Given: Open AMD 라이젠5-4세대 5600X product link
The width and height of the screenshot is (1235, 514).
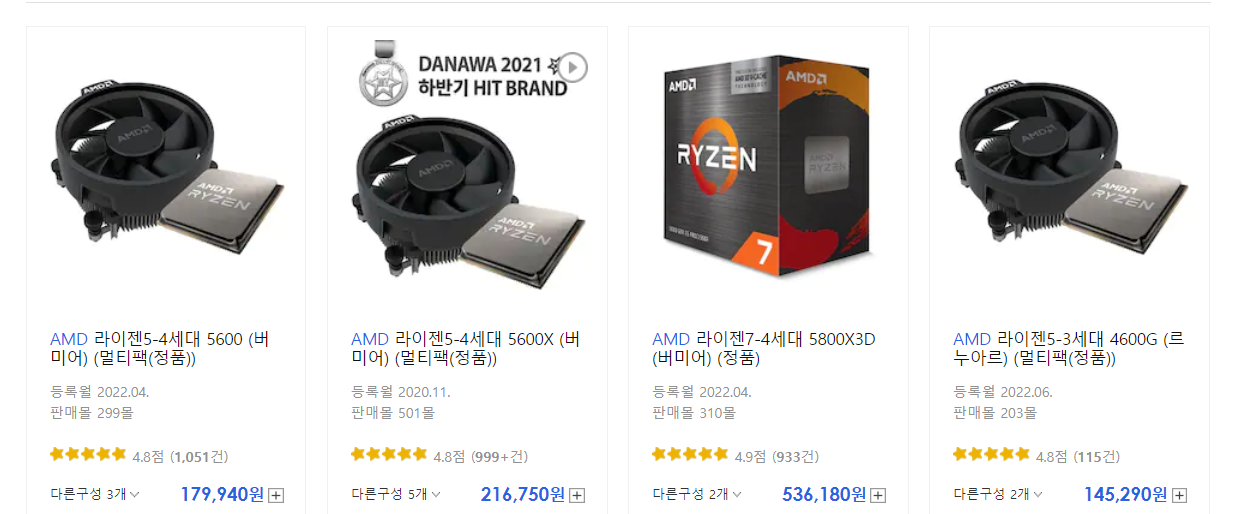Looking at the screenshot, I should [x=465, y=348].
